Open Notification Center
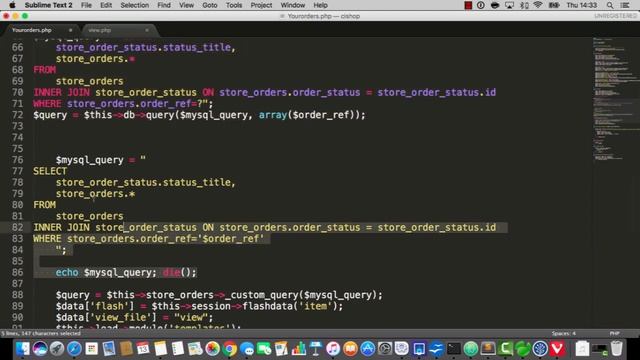The height and width of the screenshot is (360, 640). tap(625, 5)
